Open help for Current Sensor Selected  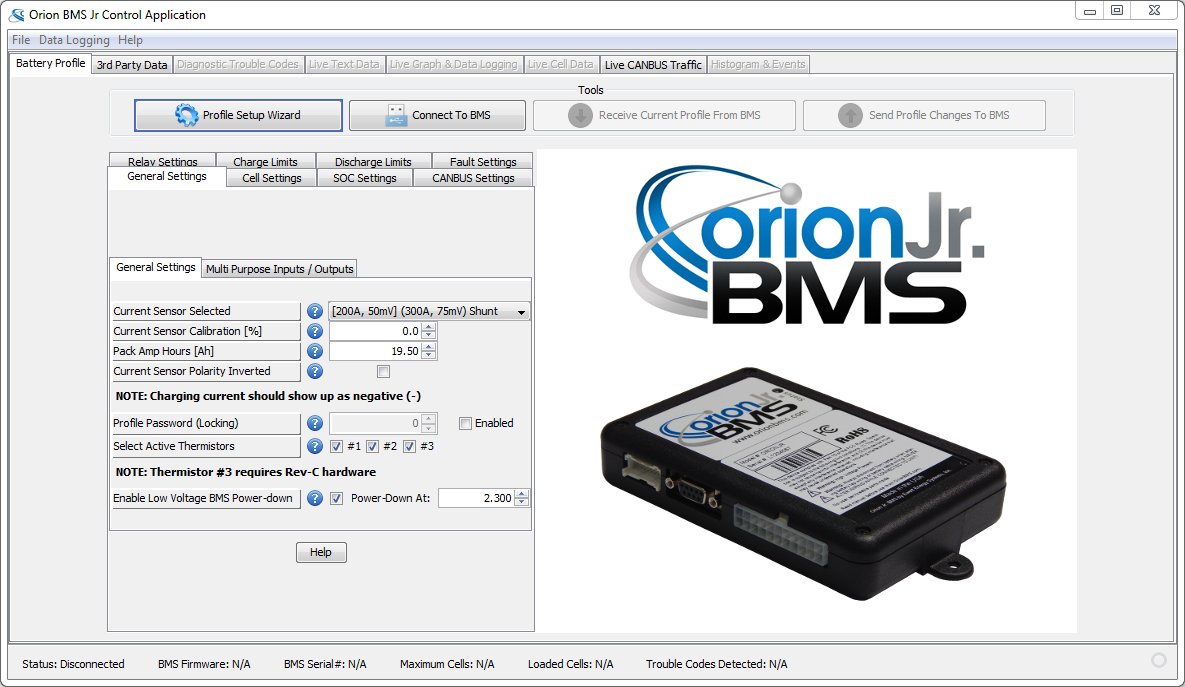(315, 311)
